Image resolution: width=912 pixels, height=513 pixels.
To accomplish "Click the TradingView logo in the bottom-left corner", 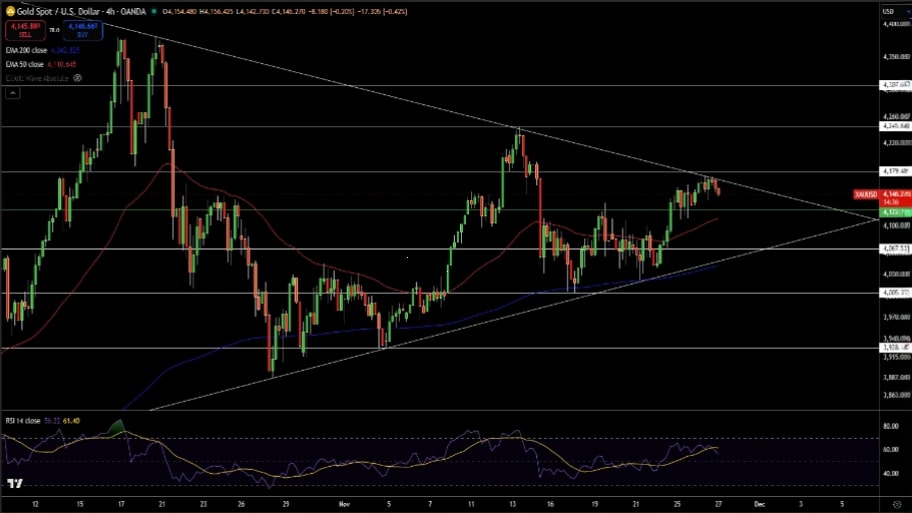I will [x=15, y=484].
